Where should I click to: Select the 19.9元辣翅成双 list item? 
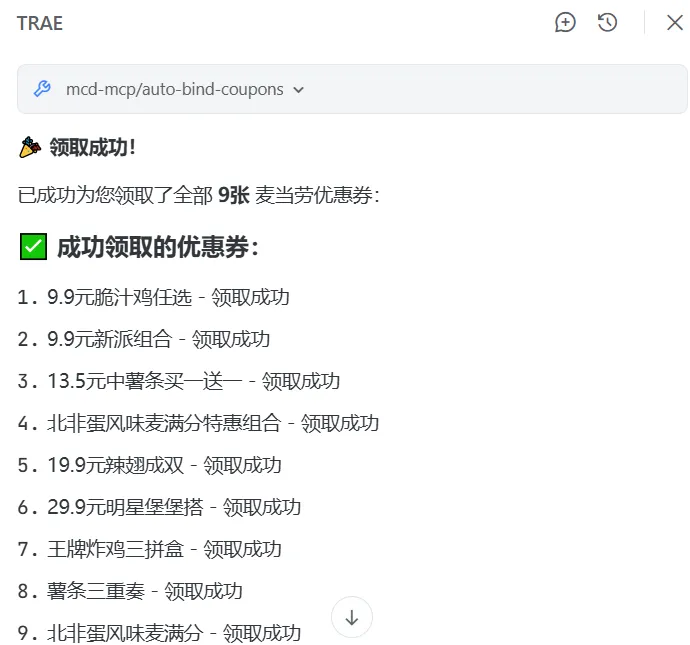point(150,465)
